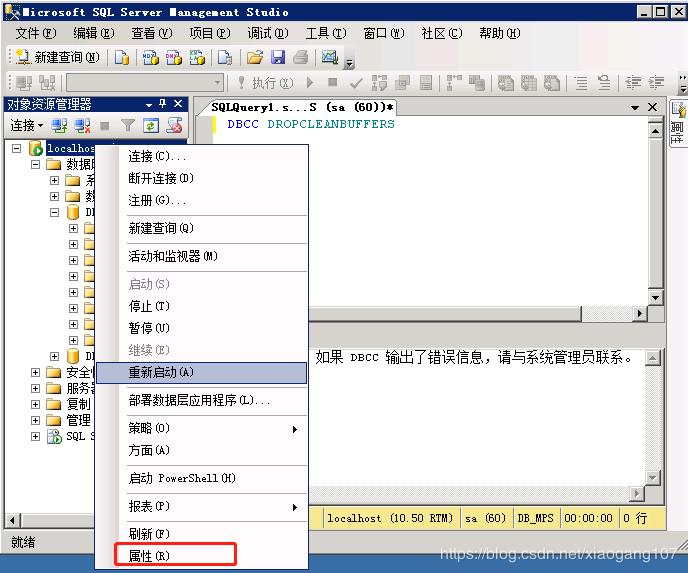Click the New Query (新建查询) toolbar button

[57, 57]
